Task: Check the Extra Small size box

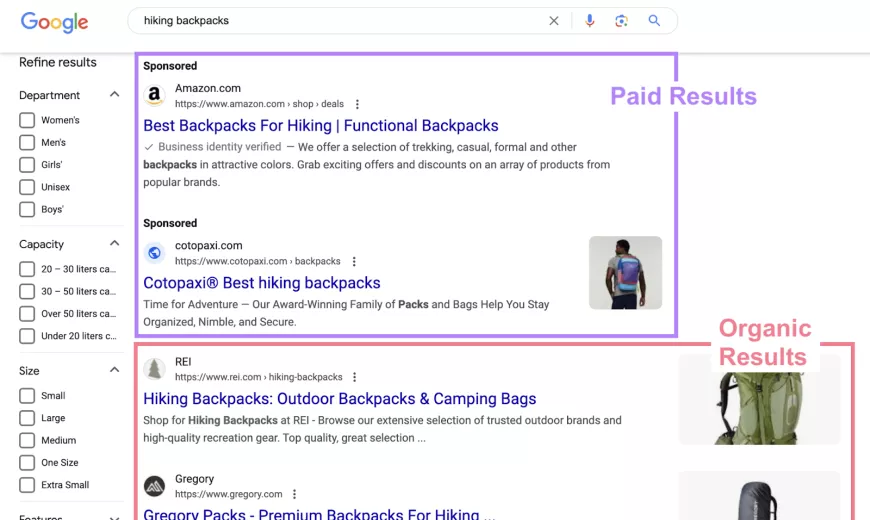Action: tap(27, 484)
